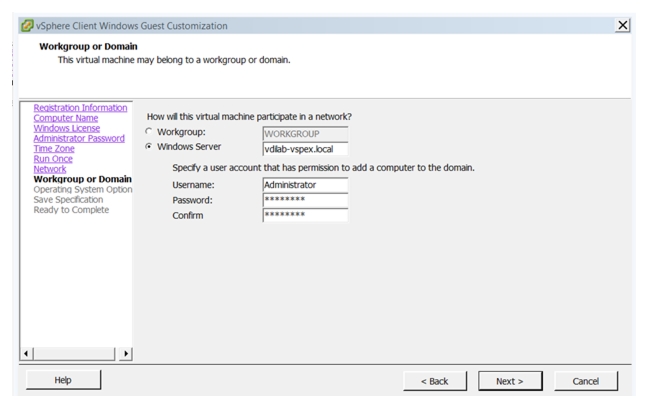Image resolution: width=649 pixels, height=409 pixels.
Task: Click the Password input field
Action: 305,200
